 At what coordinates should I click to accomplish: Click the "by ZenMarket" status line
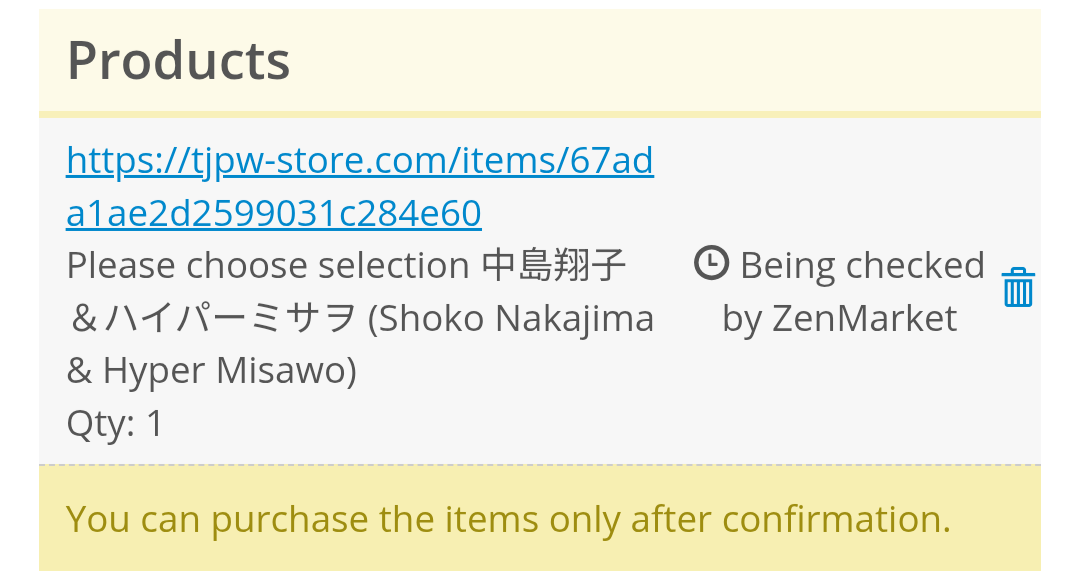coord(839,318)
